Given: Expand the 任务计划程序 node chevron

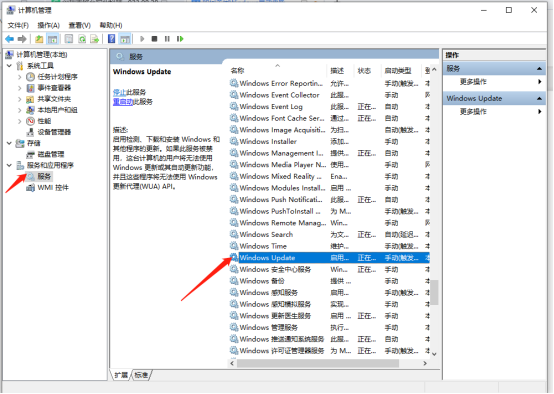Looking at the screenshot, I should coord(20,77).
